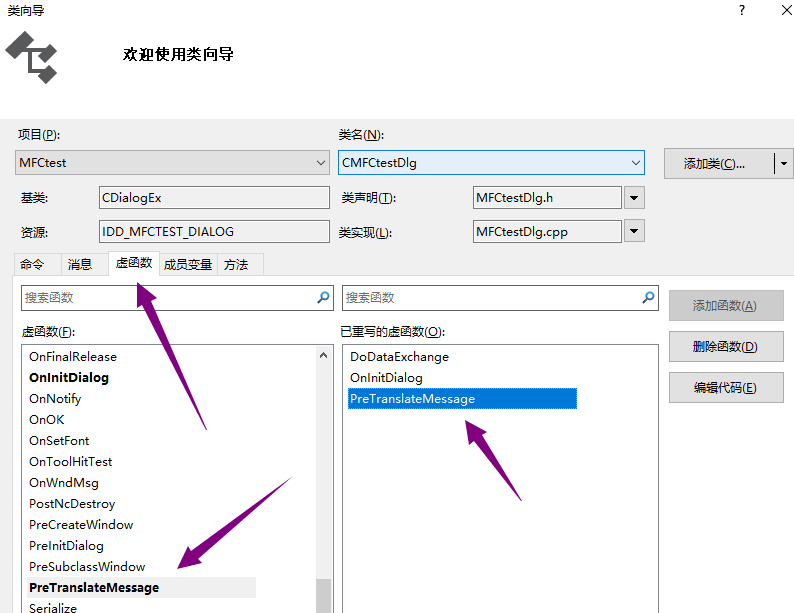Screen dimensions: 794x613
Task: Click the MFCtestDlg.cpp implementation field
Action: click(547, 231)
